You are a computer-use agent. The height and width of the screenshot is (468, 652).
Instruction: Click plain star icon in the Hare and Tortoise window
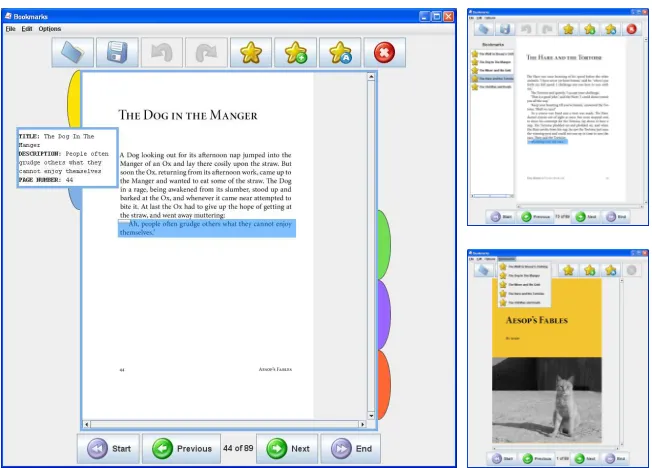click(x=568, y=29)
